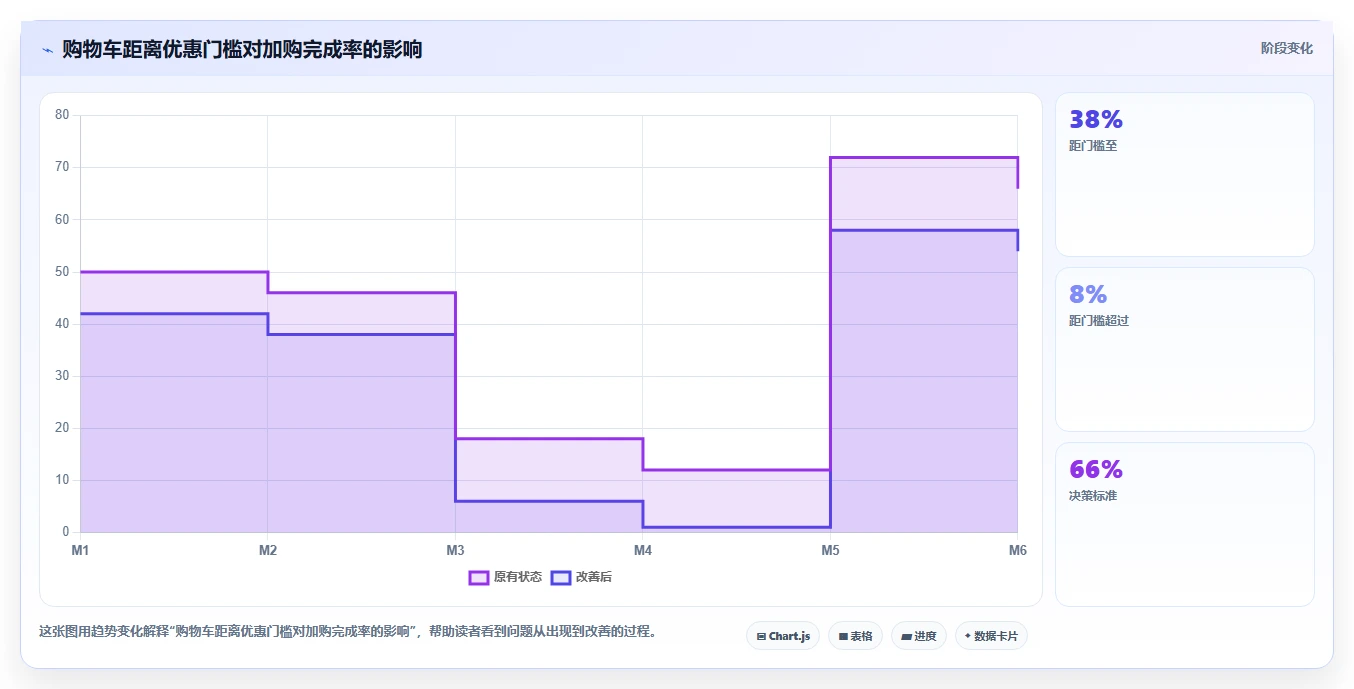Select the 表格 tag pill

click(855, 636)
